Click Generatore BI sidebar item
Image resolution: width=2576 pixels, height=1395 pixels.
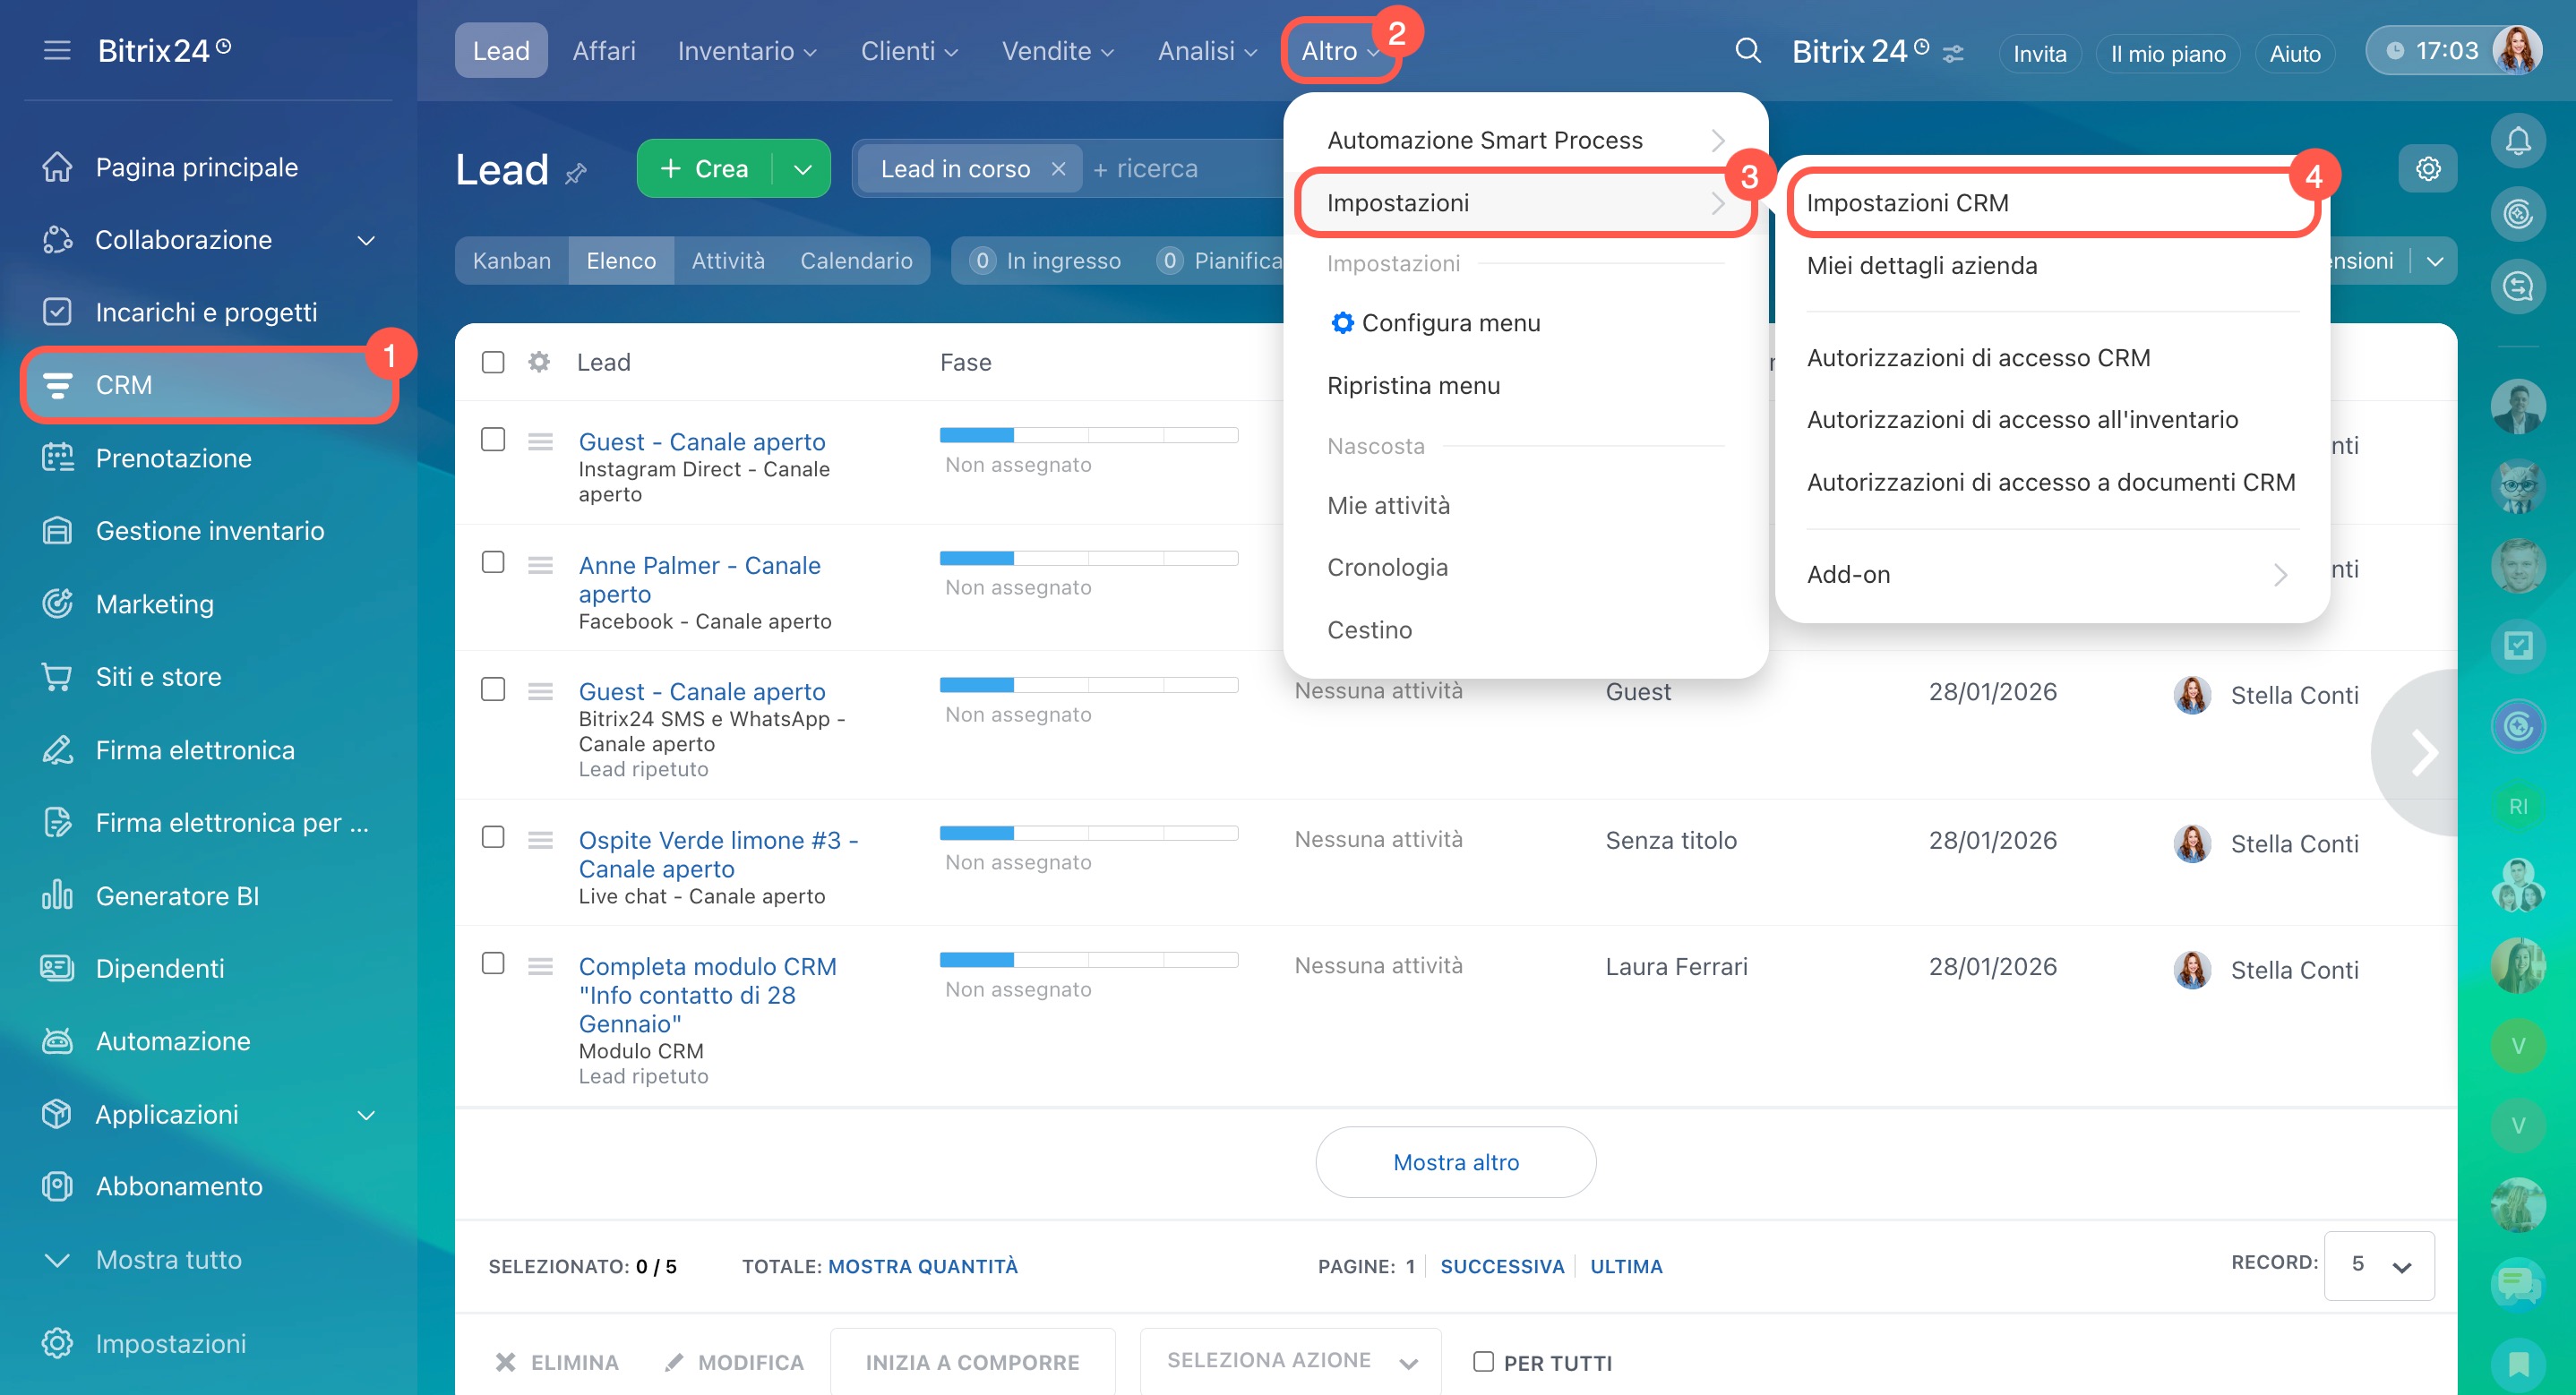pyautogui.click(x=177, y=895)
